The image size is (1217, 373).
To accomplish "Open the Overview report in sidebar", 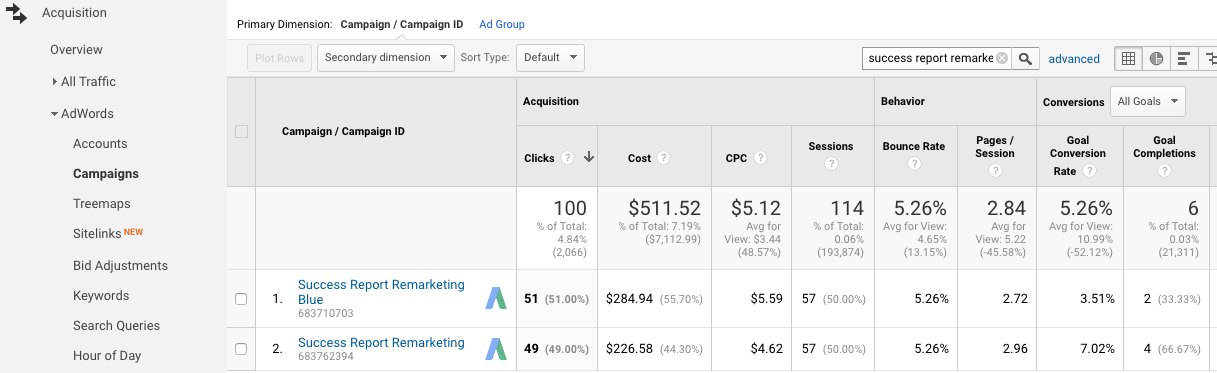I will pos(76,50).
